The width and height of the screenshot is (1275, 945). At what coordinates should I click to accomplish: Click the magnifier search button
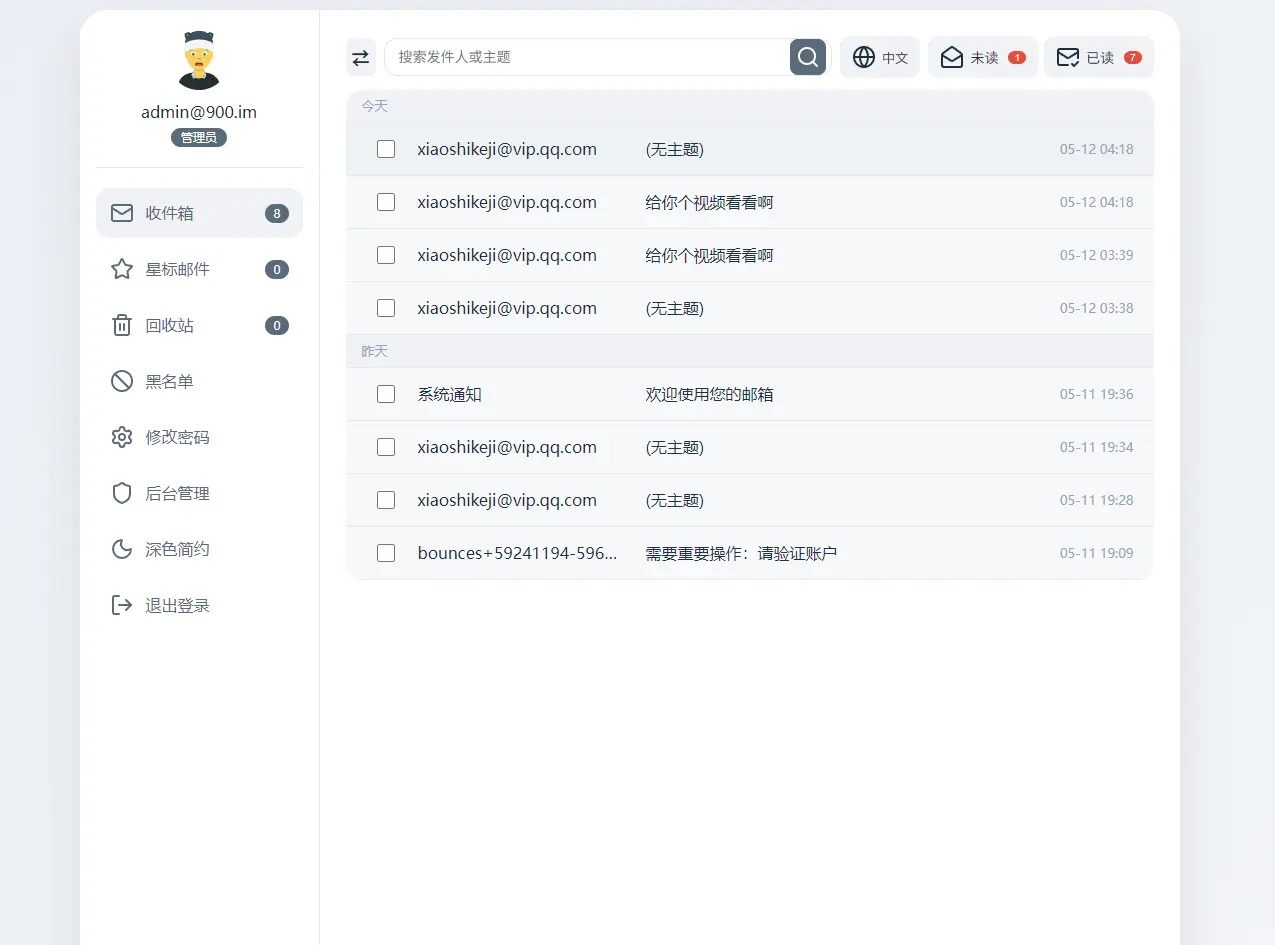(808, 57)
